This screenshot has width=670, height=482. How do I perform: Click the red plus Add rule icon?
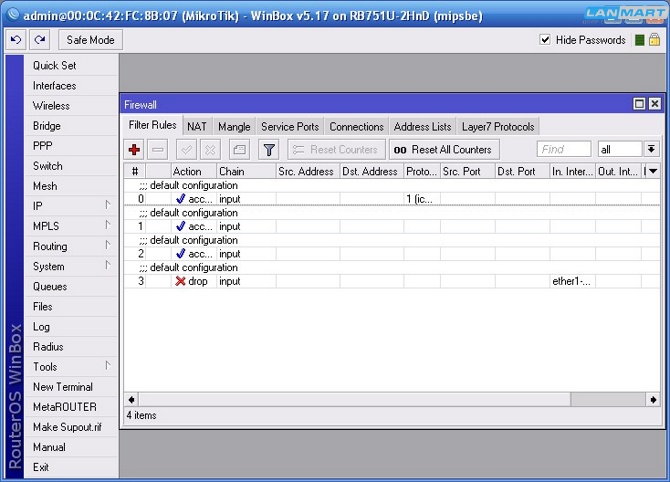(134, 150)
